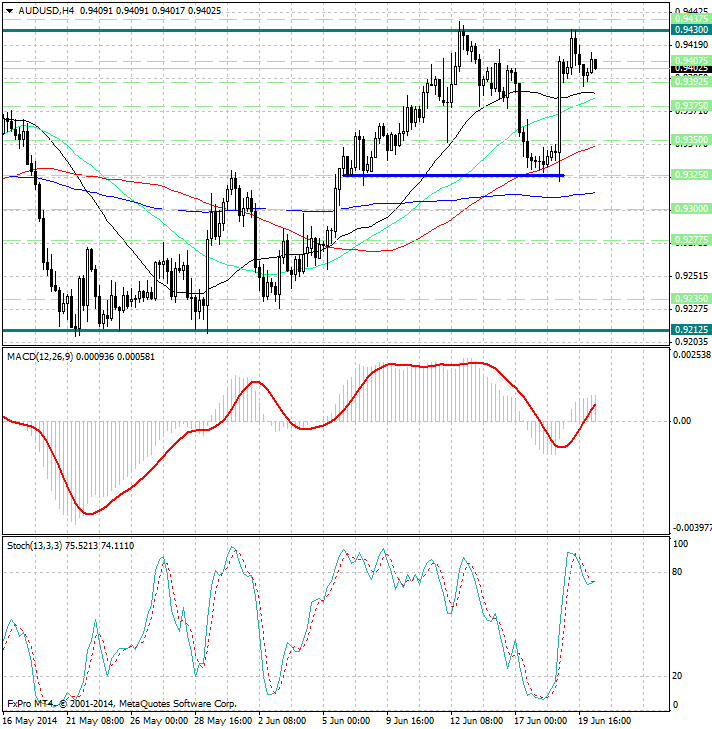The image size is (712, 729).
Task: Select the teal horizontal line at 0.94300
Action: click(x=336, y=30)
